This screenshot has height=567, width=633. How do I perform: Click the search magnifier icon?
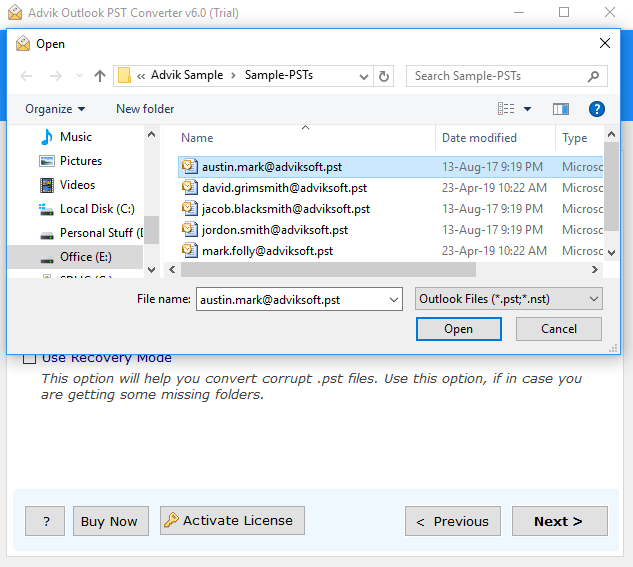593,76
